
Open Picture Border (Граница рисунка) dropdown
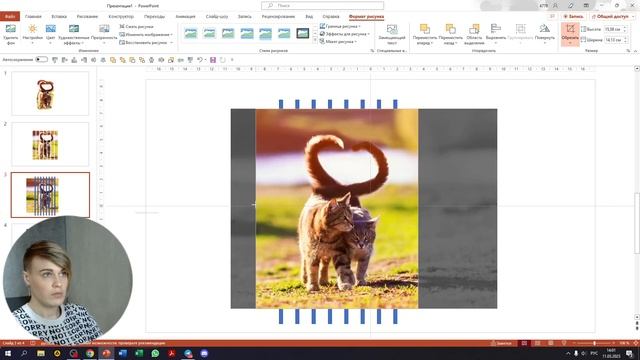pos(340,26)
